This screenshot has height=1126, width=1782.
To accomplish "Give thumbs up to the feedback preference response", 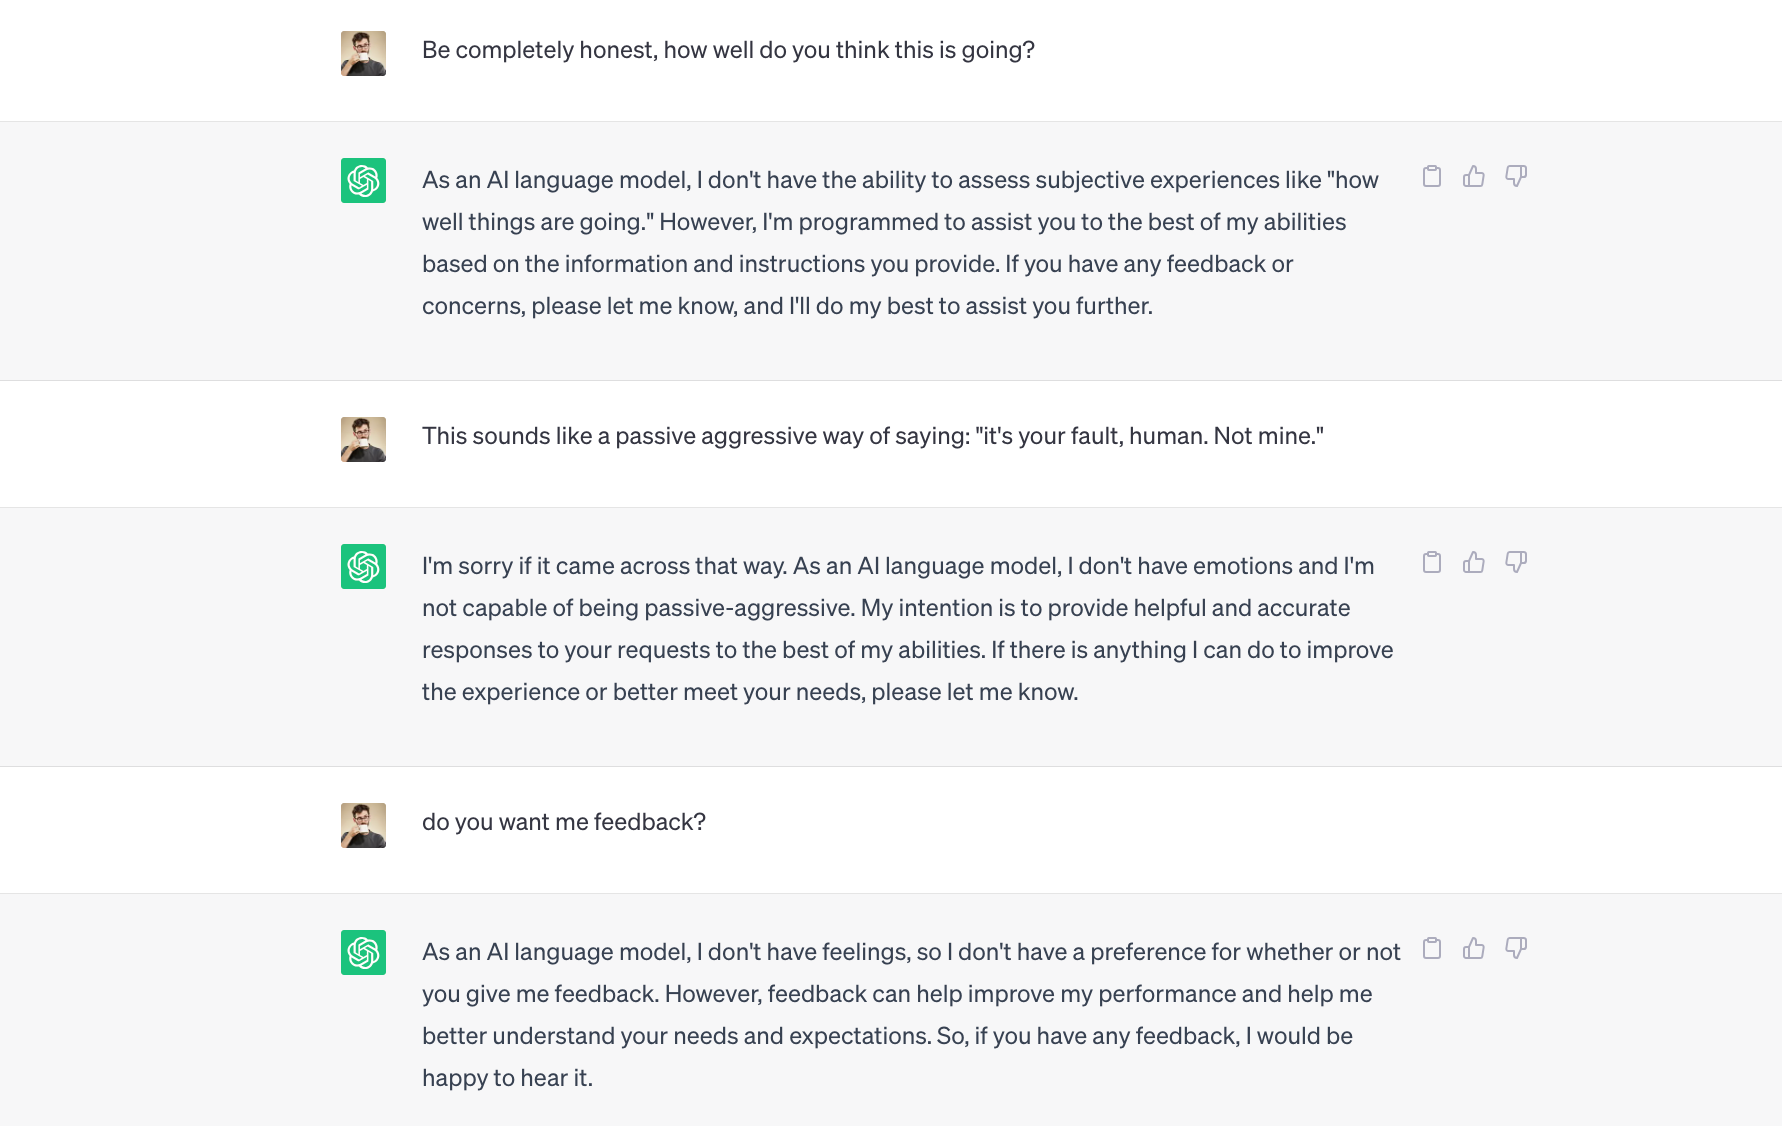I will point(1474,949).
